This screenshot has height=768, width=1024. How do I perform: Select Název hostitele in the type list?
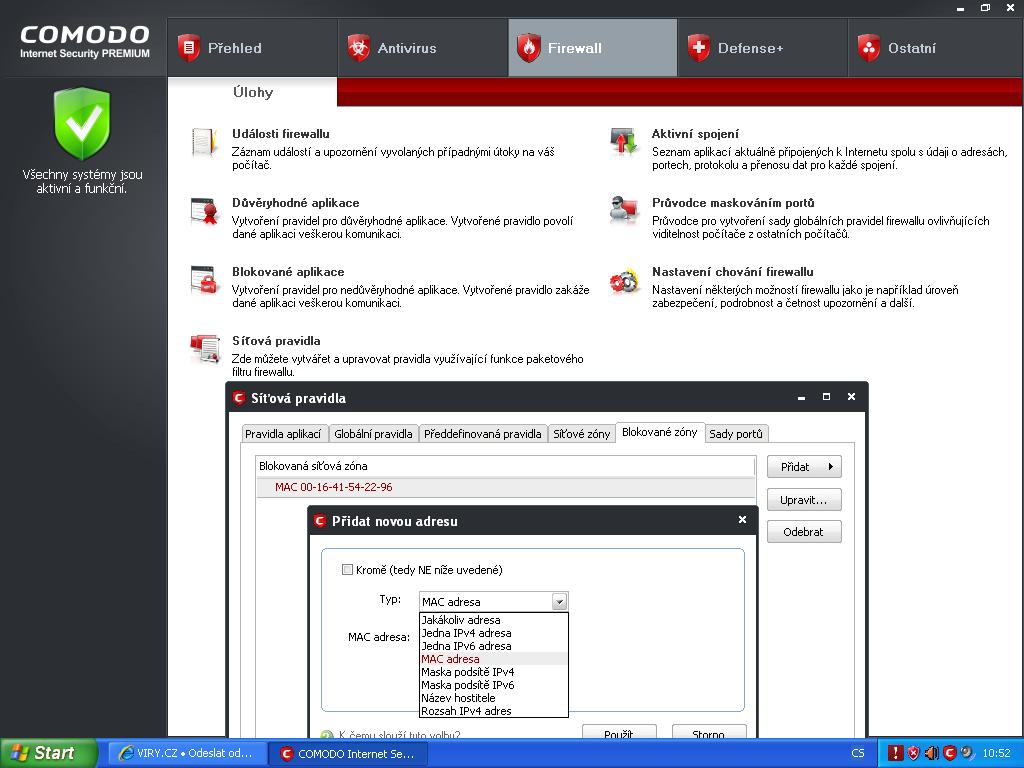[458, 698]
